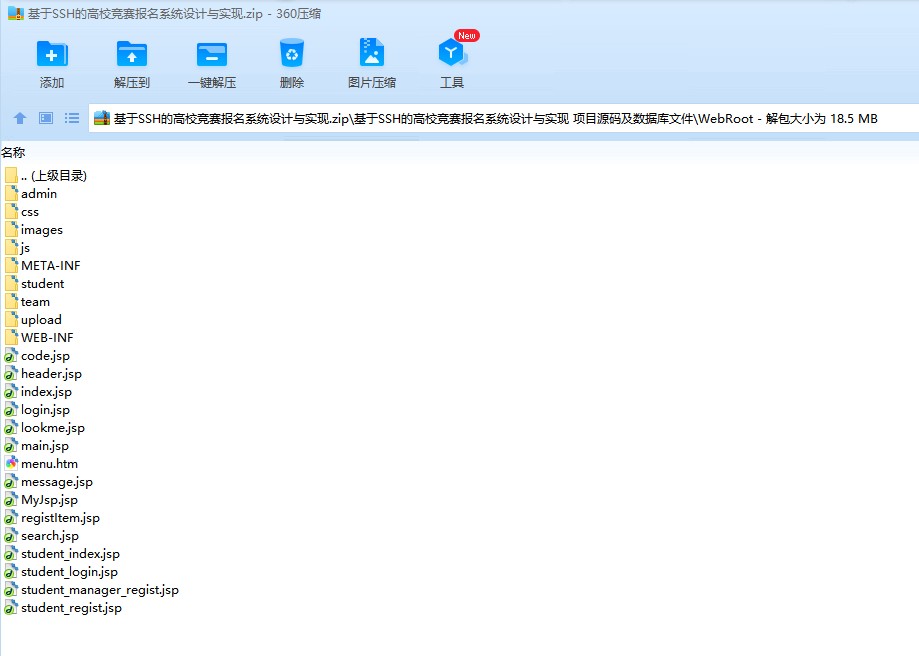Select the header.jsp file icon

point(11,374)
